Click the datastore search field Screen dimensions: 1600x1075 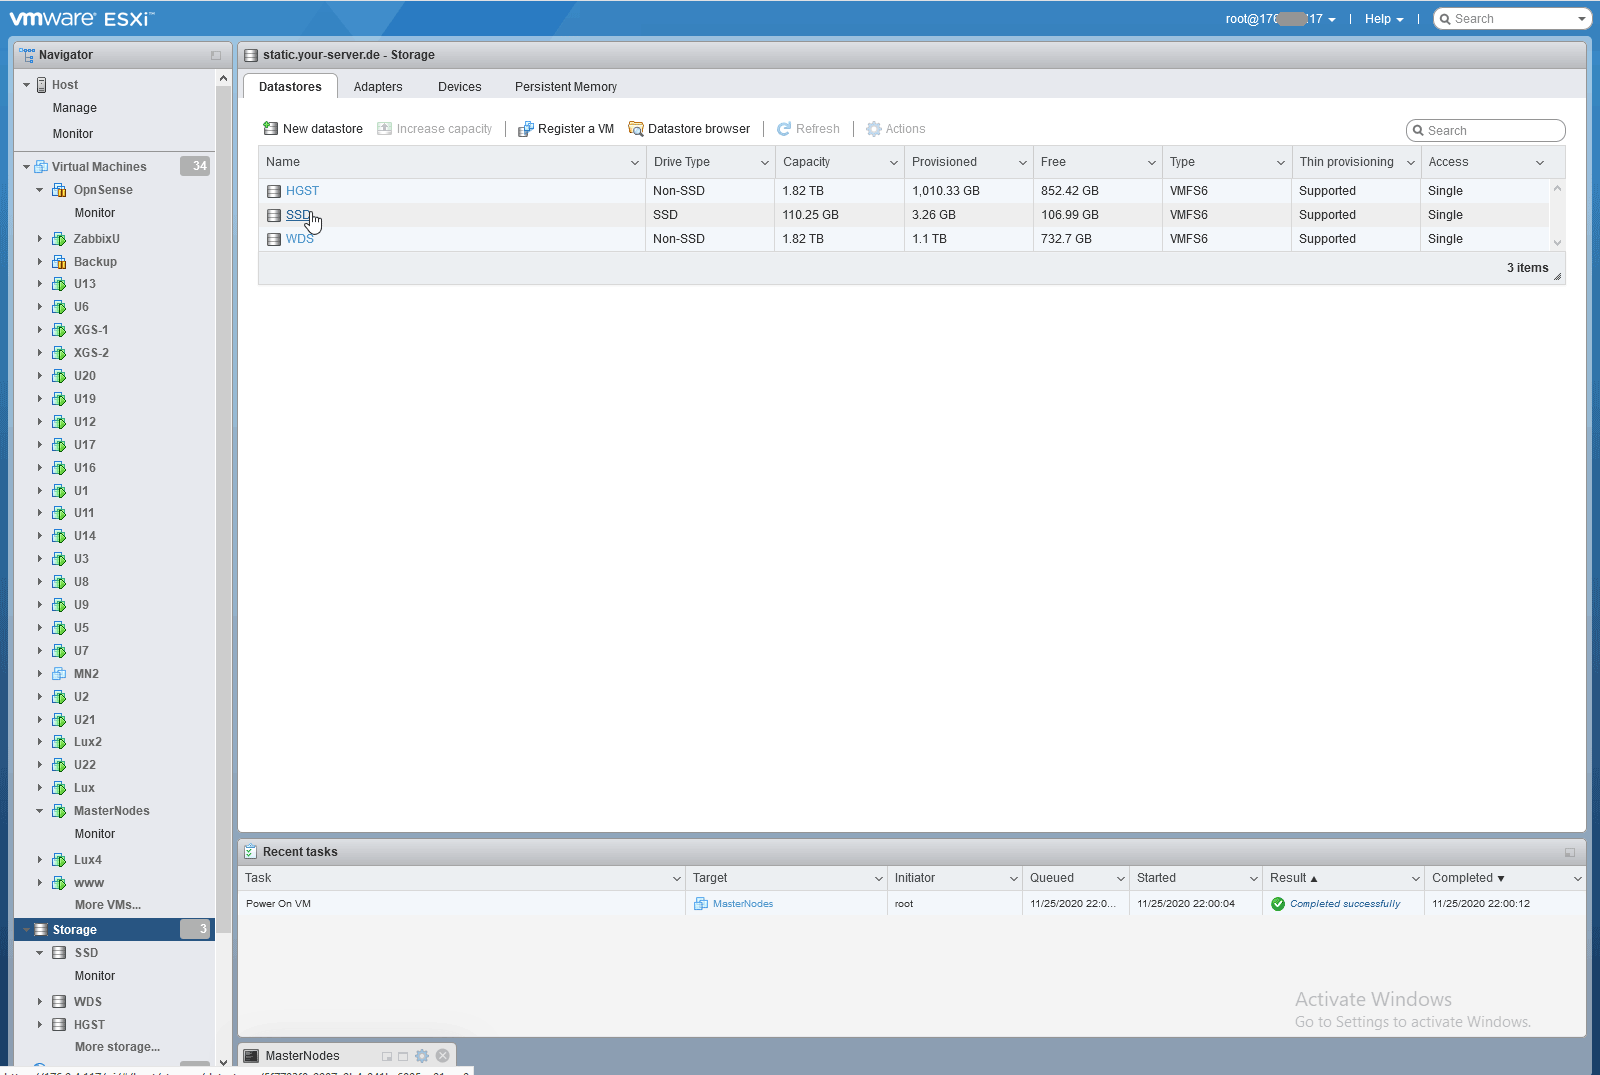click(1486, 131)
